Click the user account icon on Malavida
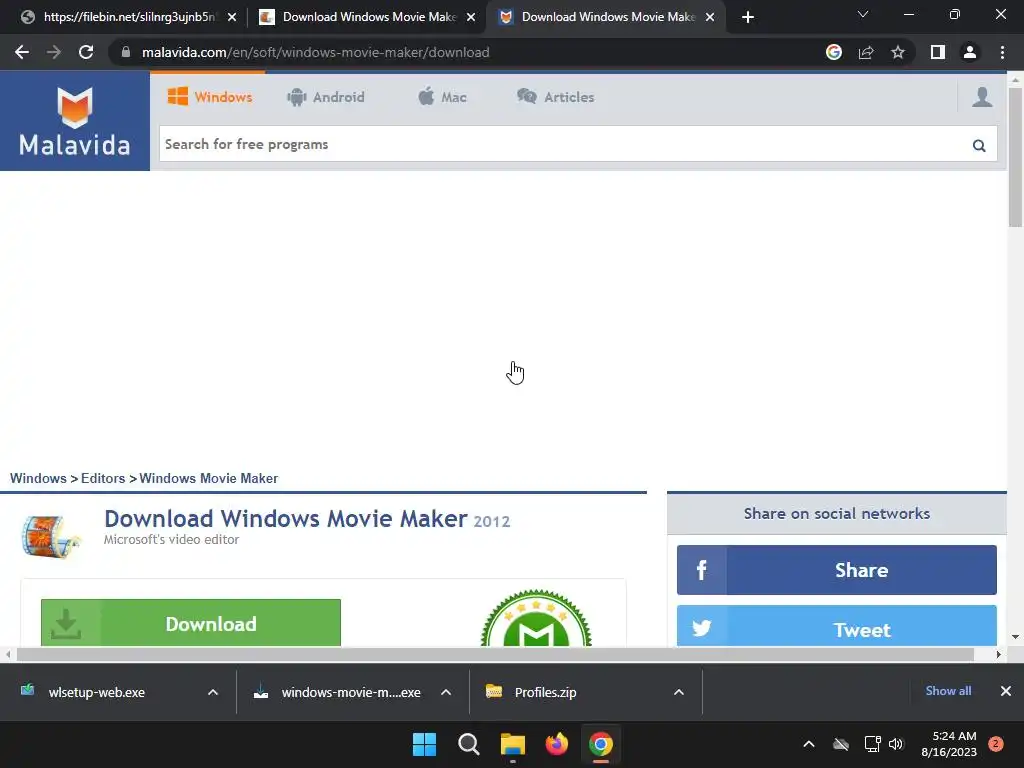Image resolution: width=1024 pixels, height=768 pixels. pos(982,97)
